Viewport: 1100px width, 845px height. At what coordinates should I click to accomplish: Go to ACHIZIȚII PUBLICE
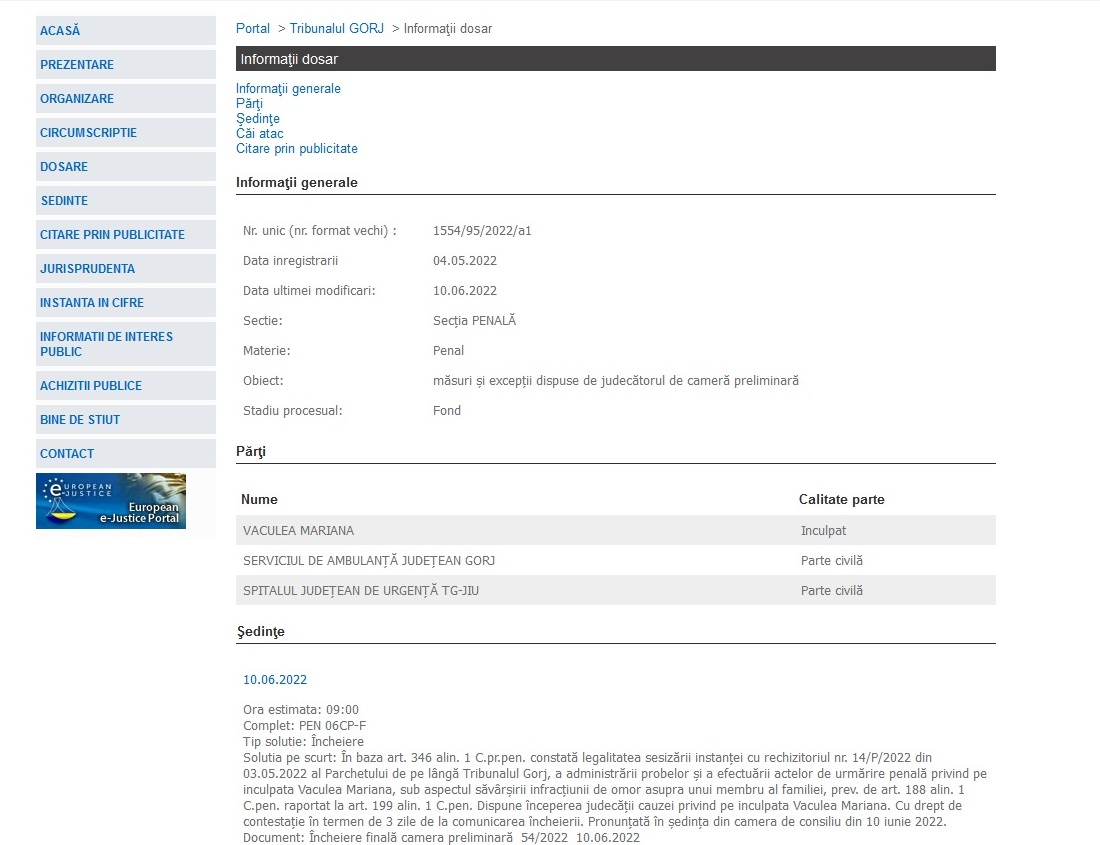(91, 386)
